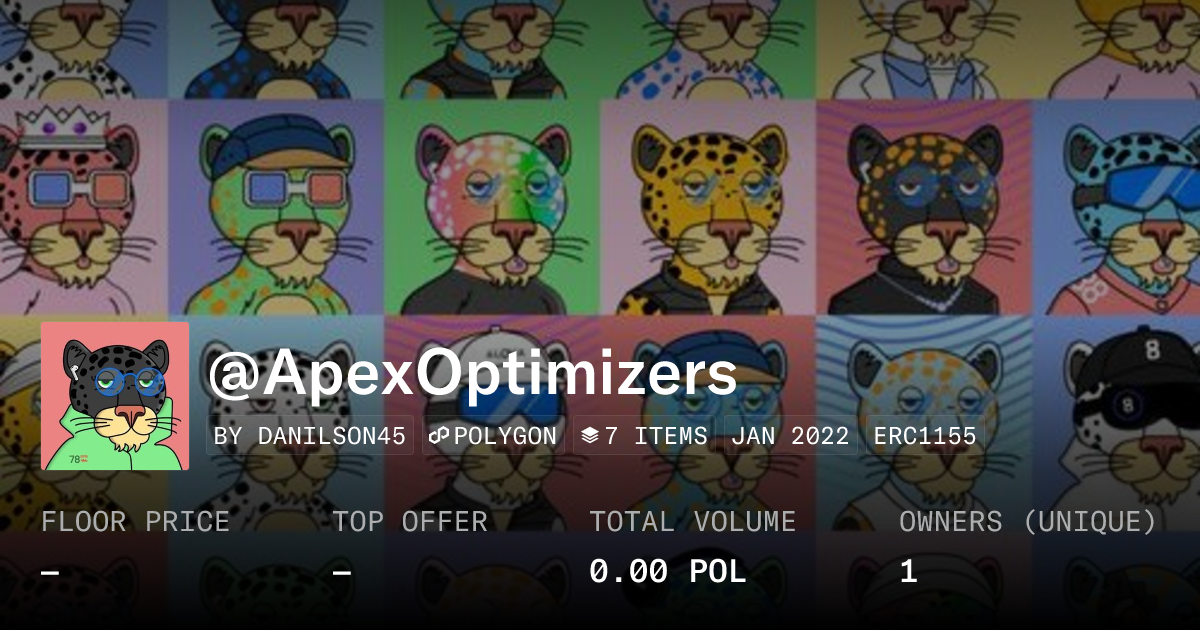This screenshot has width=1200, height=630.
Task: Open the cat wearing 8-ball black cap
Action: 1116,422
